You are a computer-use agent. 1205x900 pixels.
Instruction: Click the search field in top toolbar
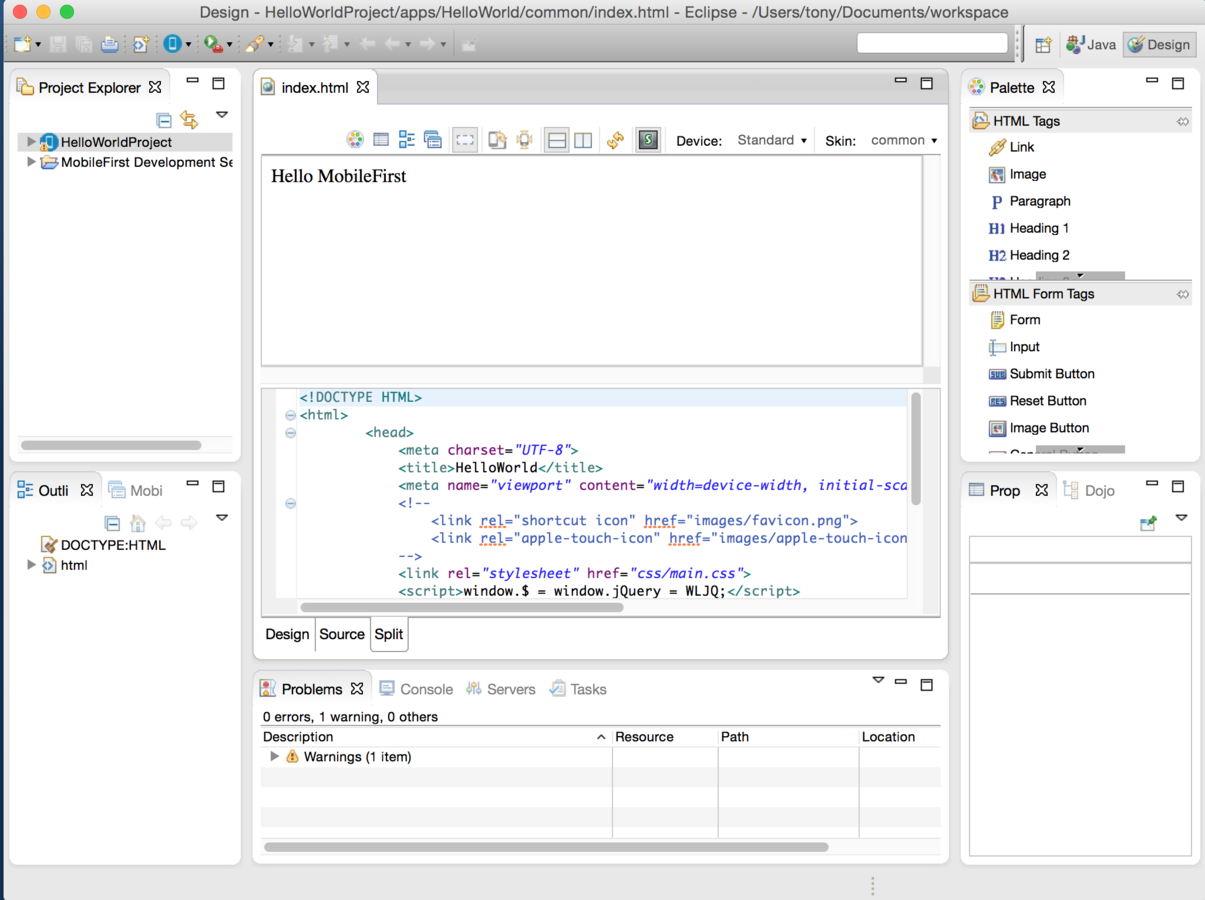[x=932, y=42]
